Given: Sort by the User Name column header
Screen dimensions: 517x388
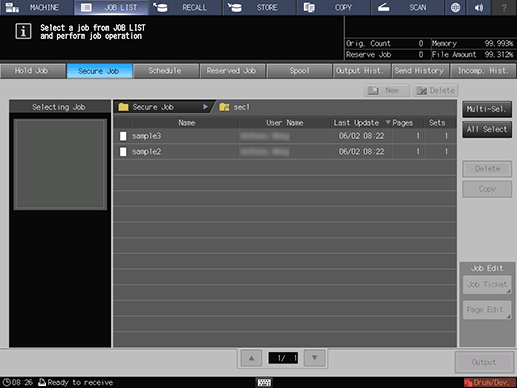Looking at the screenshot, I should (x=284, y=123).
